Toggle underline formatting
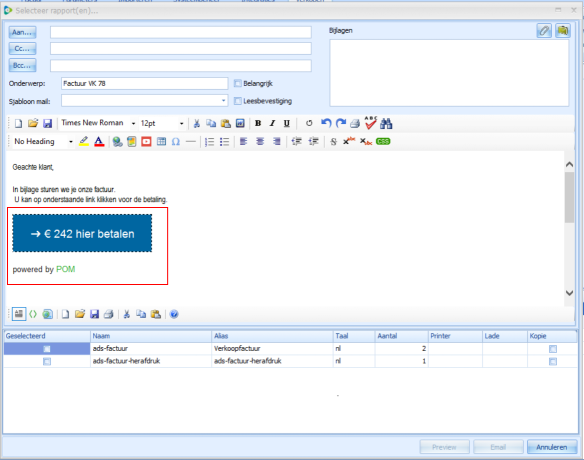Image resolution: width=584 pixels, height=460 pixels. point(286,123)
